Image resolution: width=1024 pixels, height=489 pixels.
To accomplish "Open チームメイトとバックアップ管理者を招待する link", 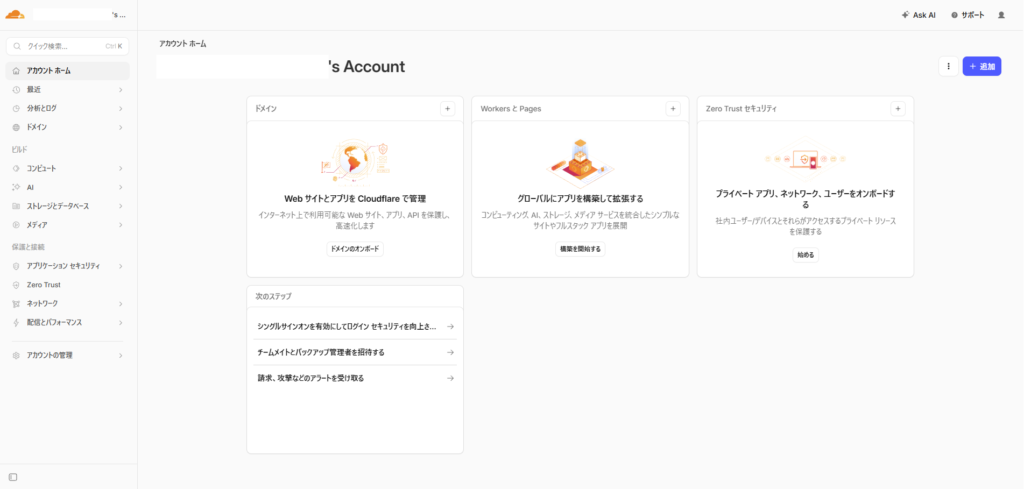I will (x=354, y=352).
